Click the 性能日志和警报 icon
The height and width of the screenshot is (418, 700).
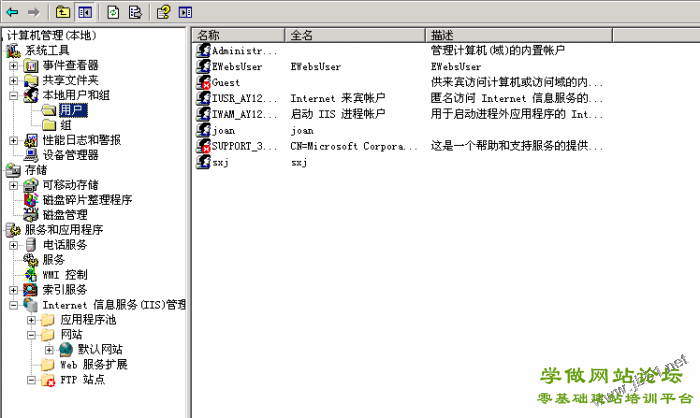[x=31, y=141]
